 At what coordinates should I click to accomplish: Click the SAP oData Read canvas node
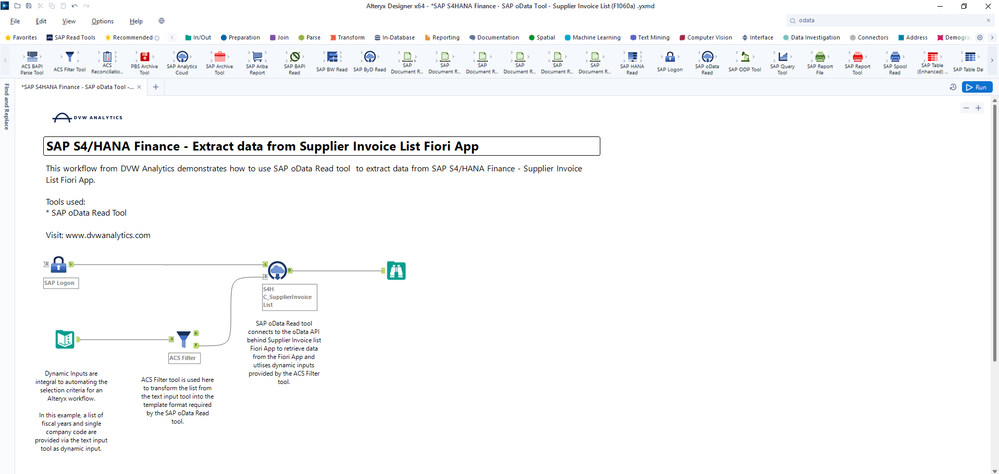277,271
